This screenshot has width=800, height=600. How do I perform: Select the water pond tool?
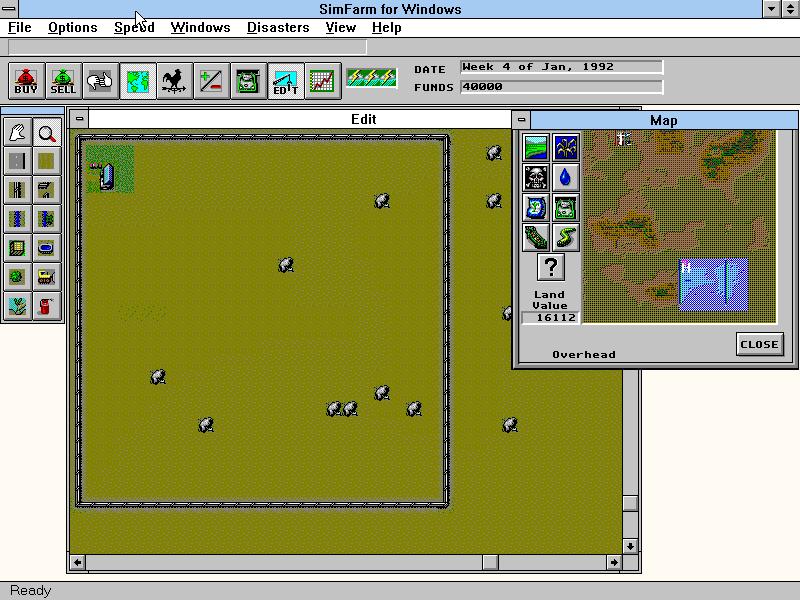[x=46, y=248]
